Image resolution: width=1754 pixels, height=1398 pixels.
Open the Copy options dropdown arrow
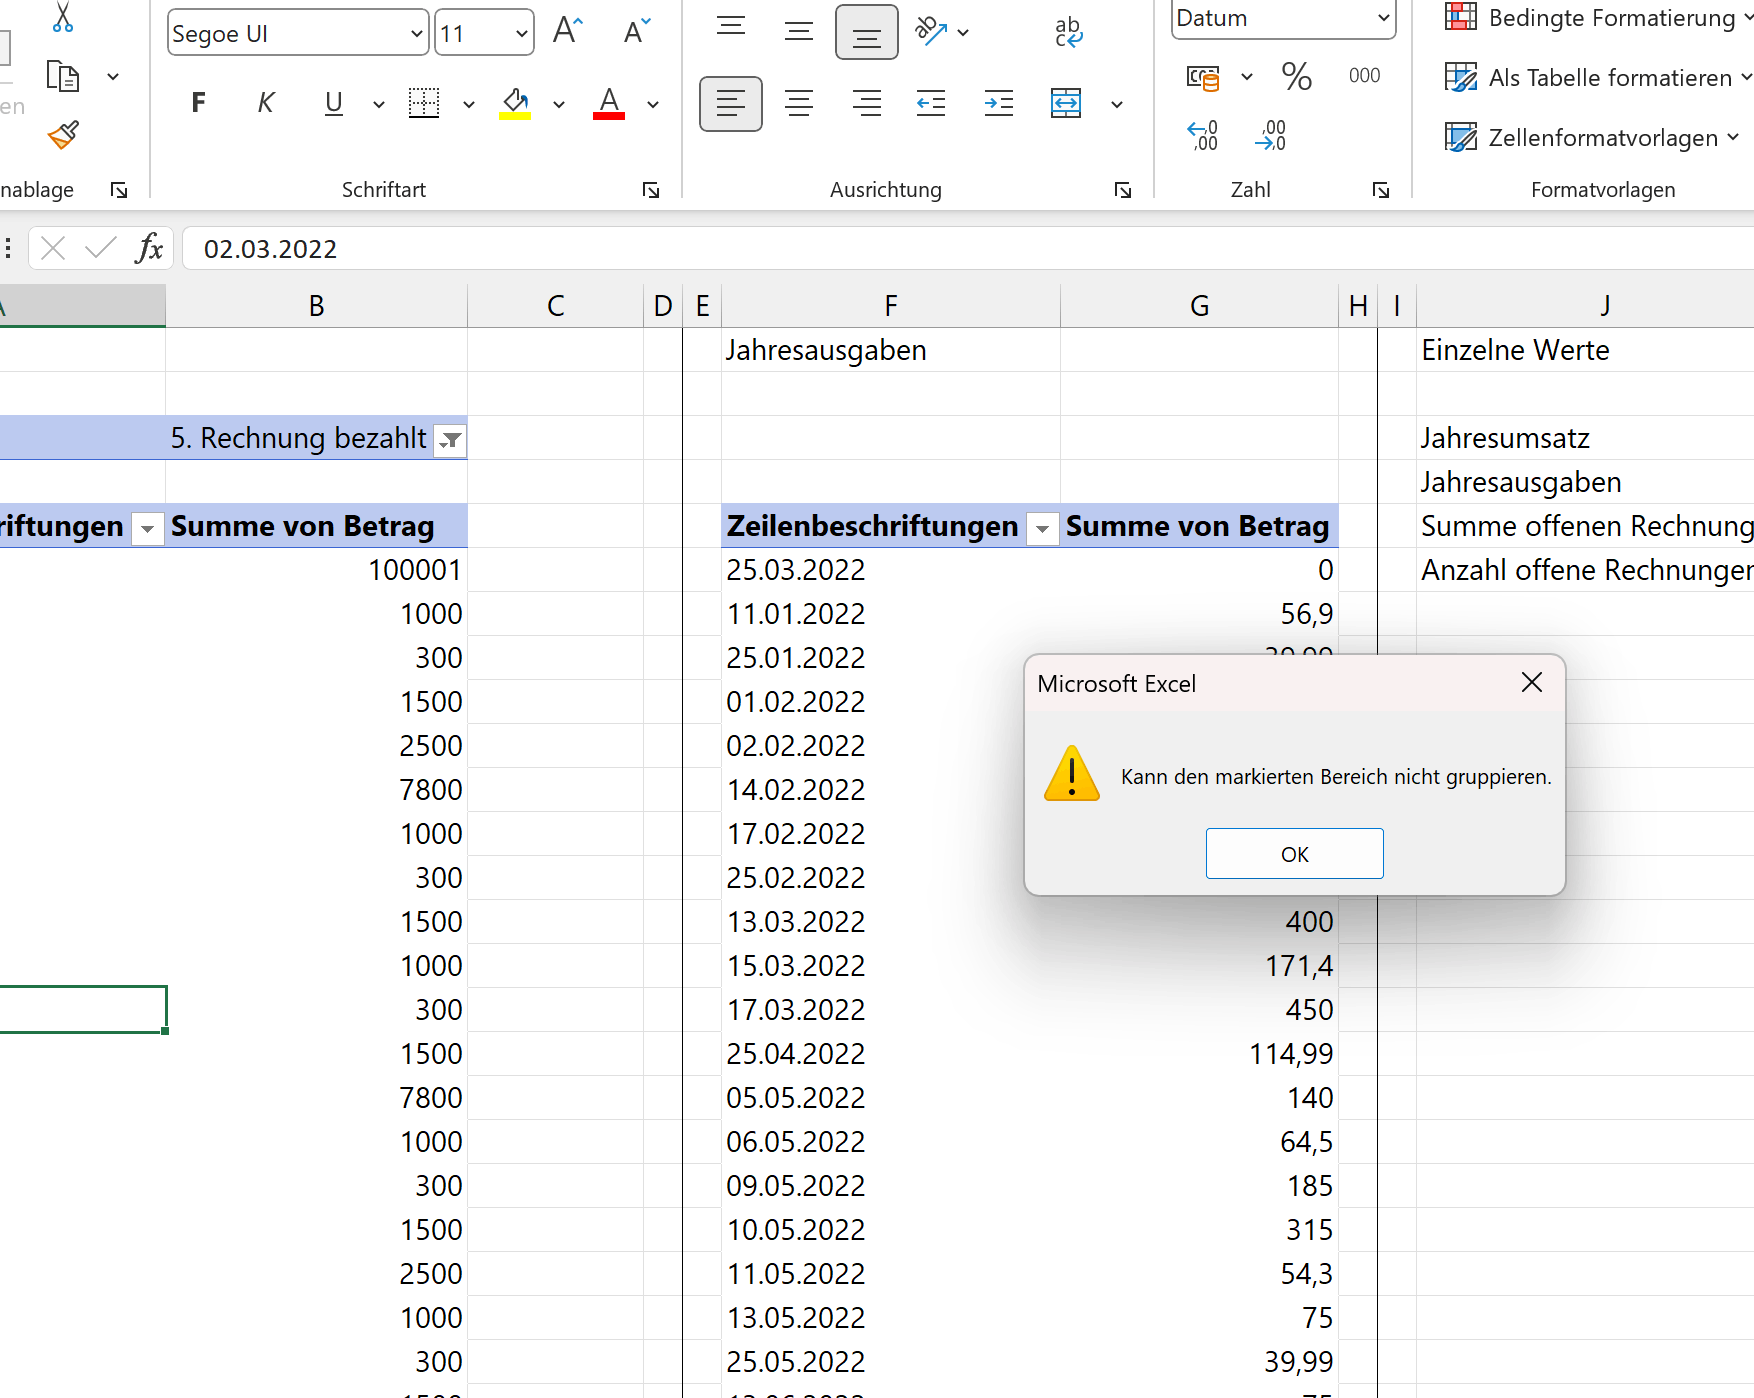[113, 76]
